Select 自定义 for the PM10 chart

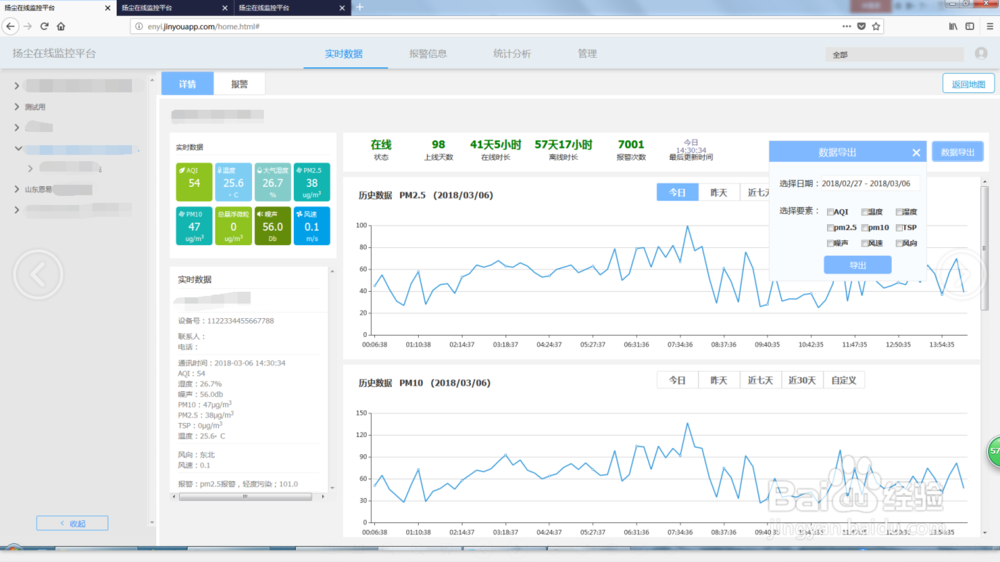pos(844,380)
